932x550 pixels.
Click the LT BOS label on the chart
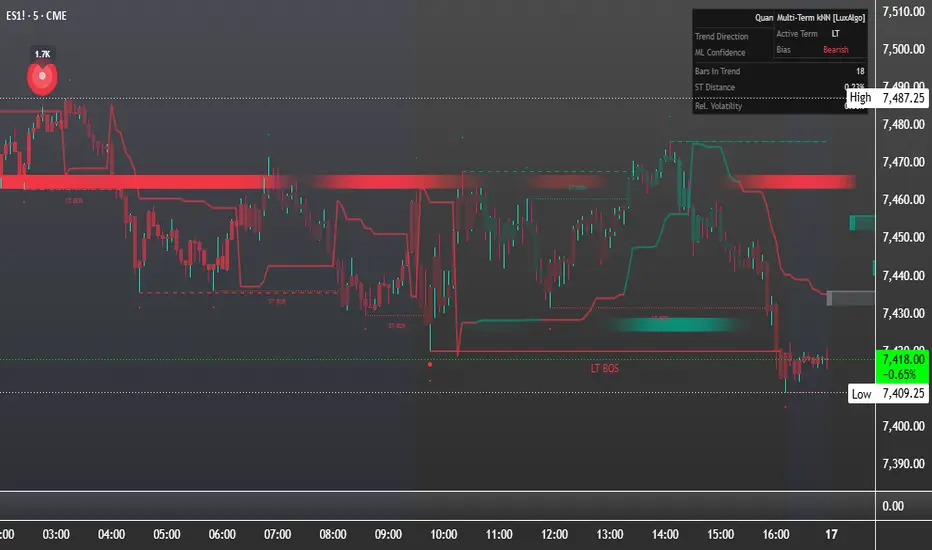tap(604, 369)
